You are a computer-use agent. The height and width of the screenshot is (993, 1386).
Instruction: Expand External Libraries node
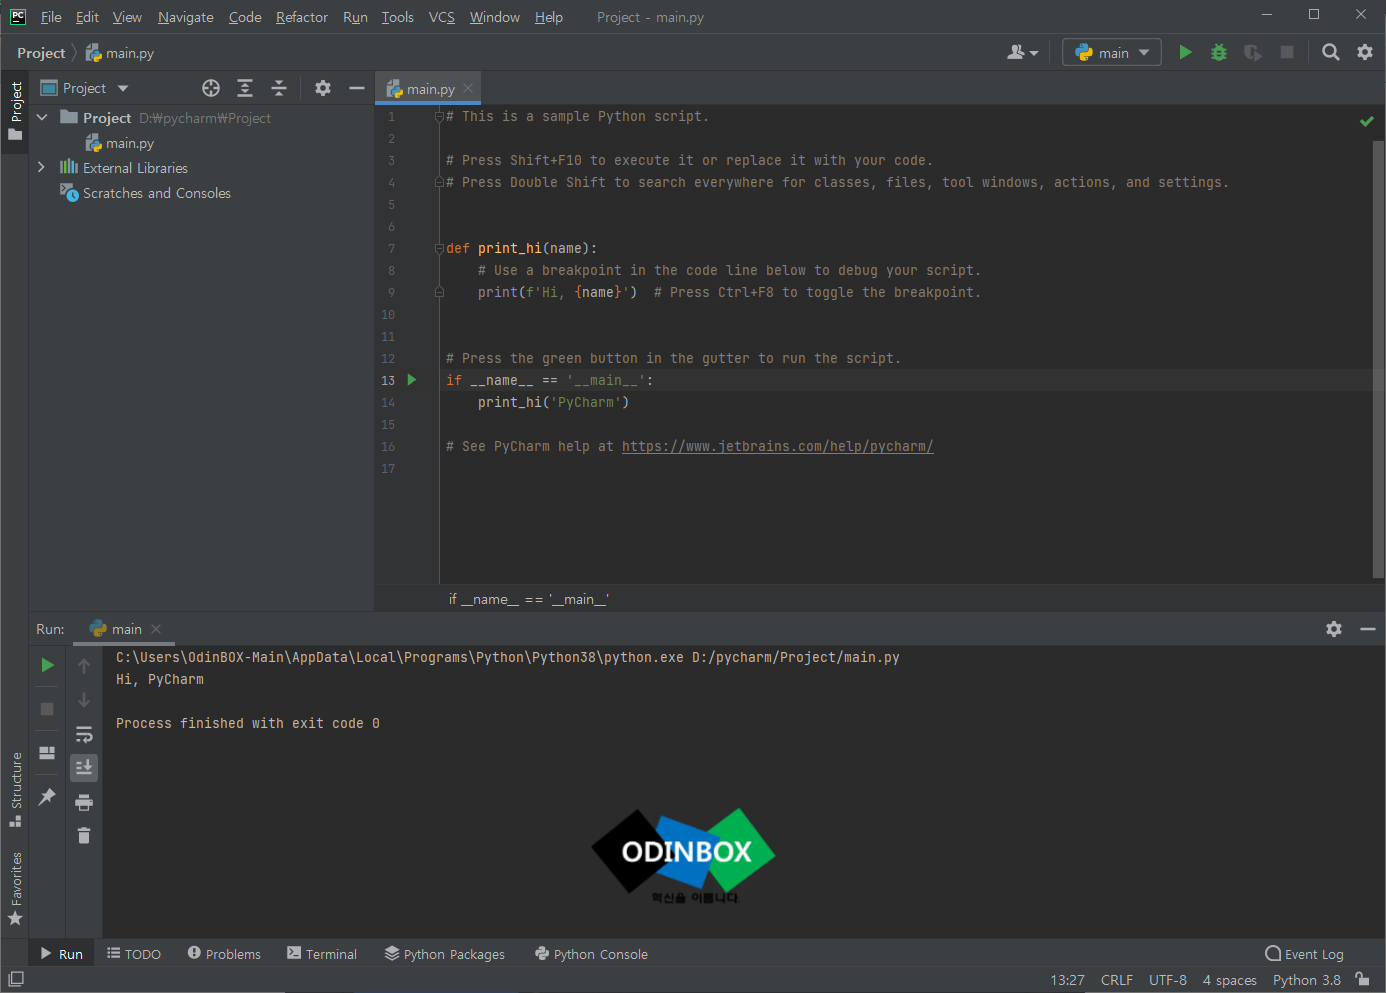[x=41, y=167]
